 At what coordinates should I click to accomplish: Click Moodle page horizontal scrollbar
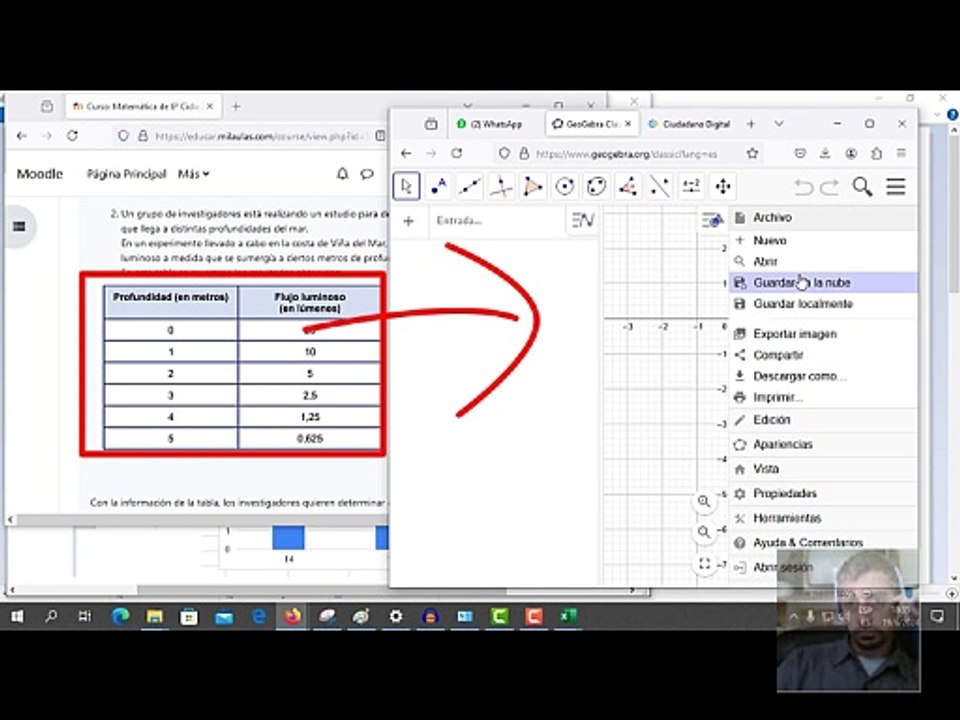[196, 520]
